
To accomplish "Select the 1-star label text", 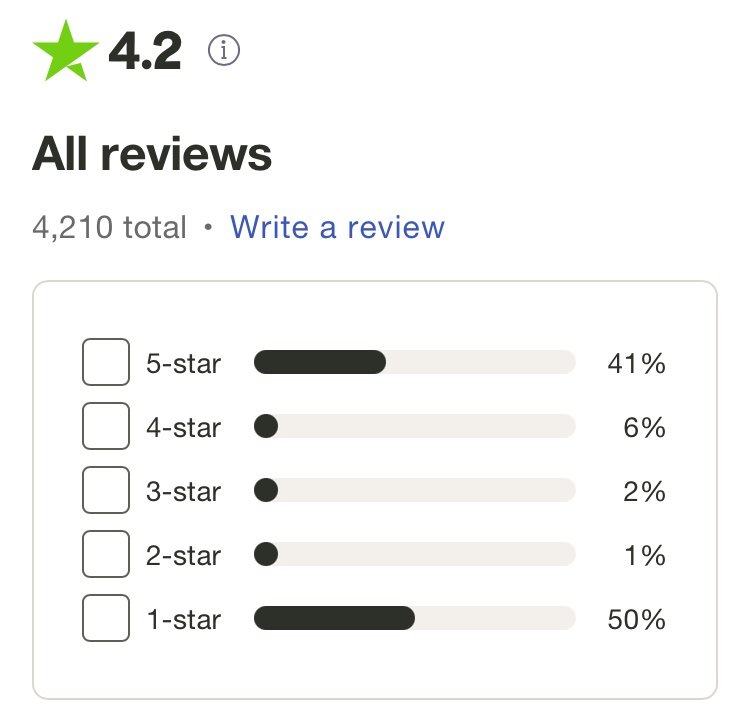I will (x=184, y=620).
